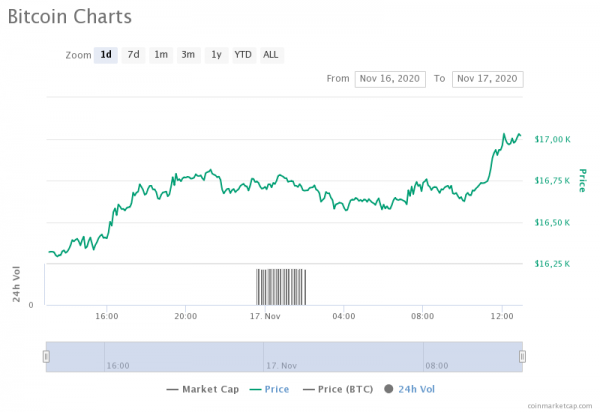Click the $16,75 K axis label
600x412 pixels.
552,181
